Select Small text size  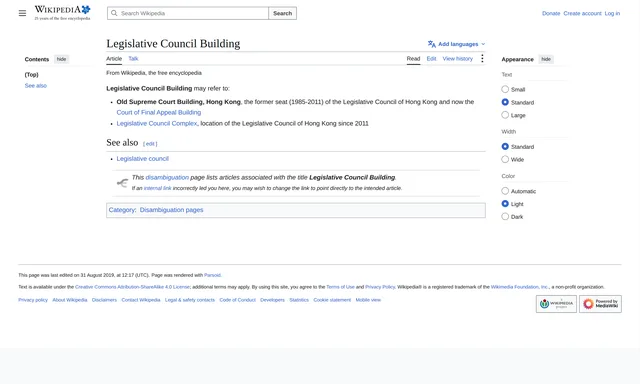(505, 89)
